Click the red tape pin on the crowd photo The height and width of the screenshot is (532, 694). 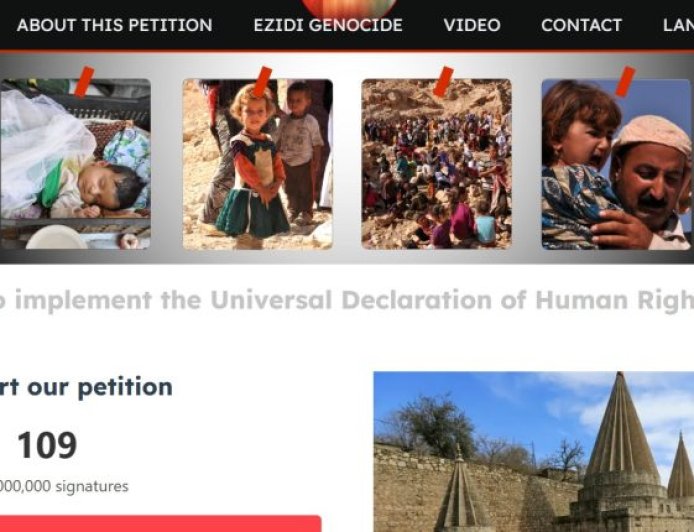[443, 81]
